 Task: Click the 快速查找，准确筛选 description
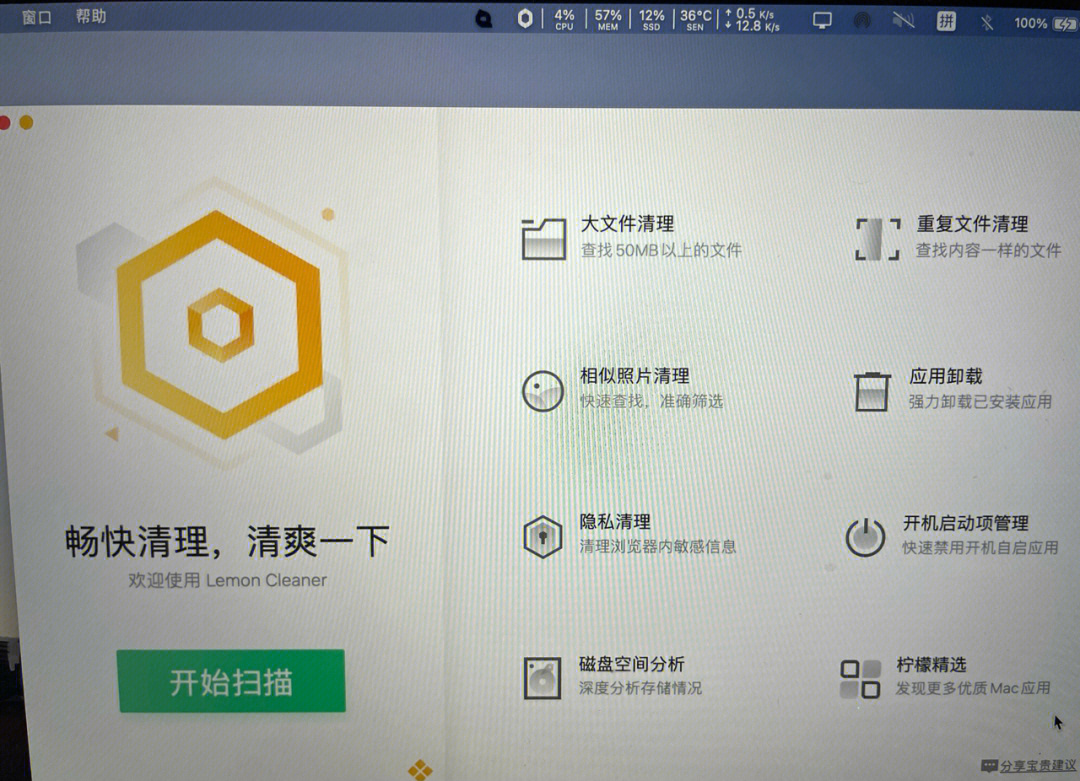click(x=651, y=401)
